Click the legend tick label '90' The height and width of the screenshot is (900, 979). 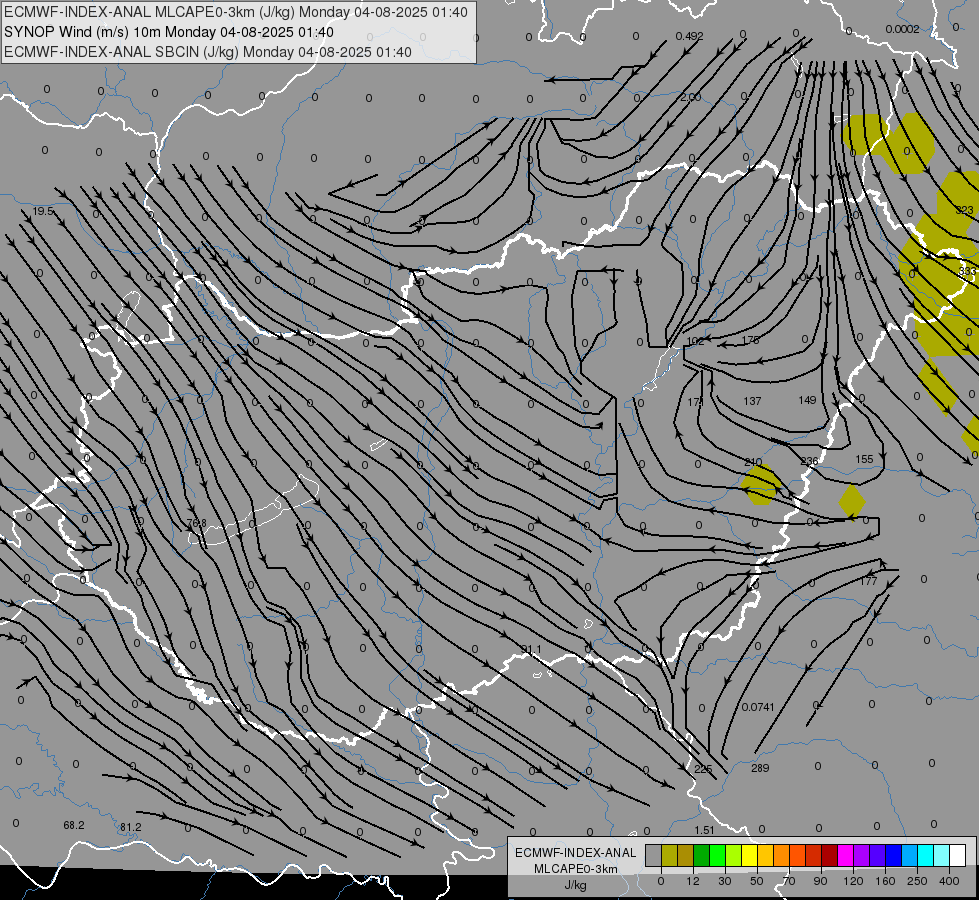pyautogui.click(x=820, y=881)
